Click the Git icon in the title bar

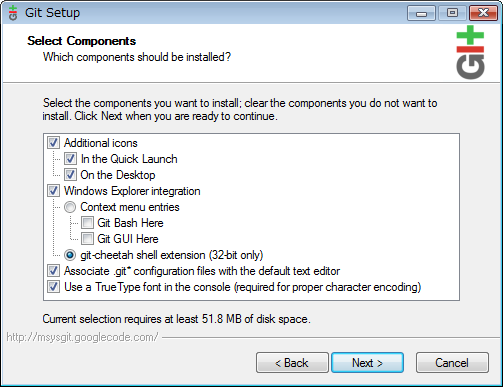tap(13, 13)
